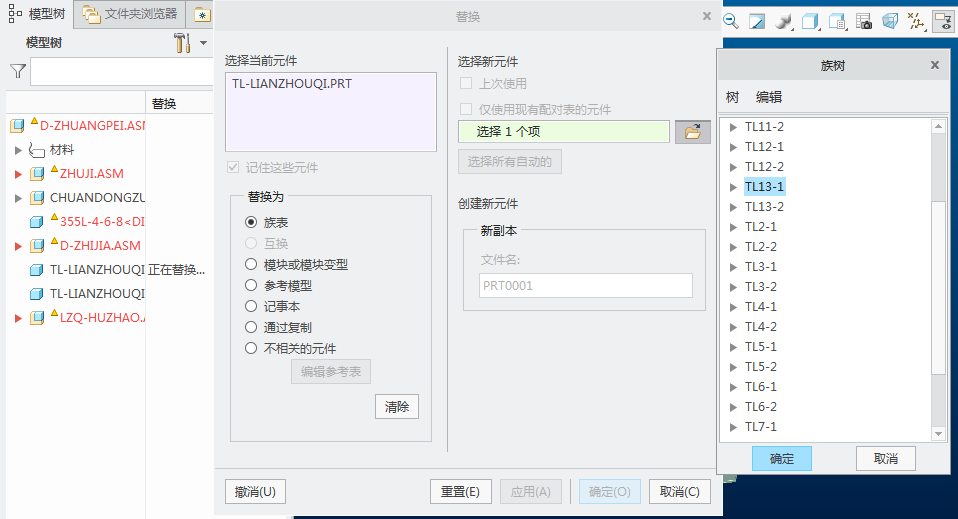Select the 模块或模块变型 radio option
Screen dimensions: 958x519
250,264
